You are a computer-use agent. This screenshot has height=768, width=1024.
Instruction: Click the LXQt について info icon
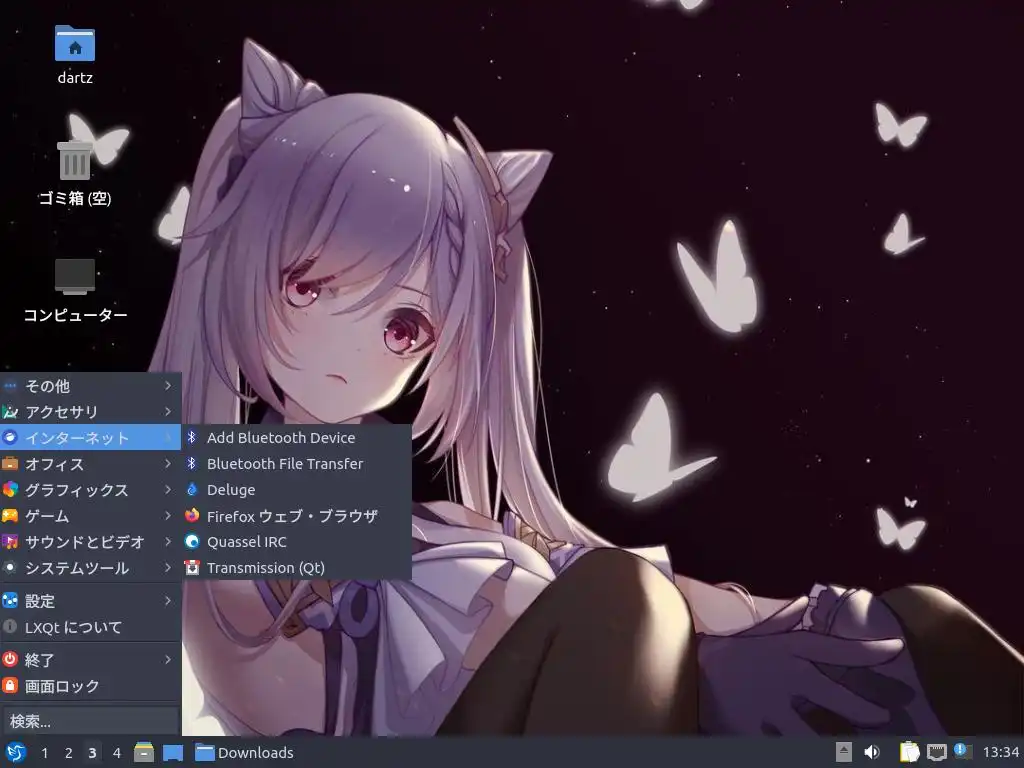click(x=10, y=626)
